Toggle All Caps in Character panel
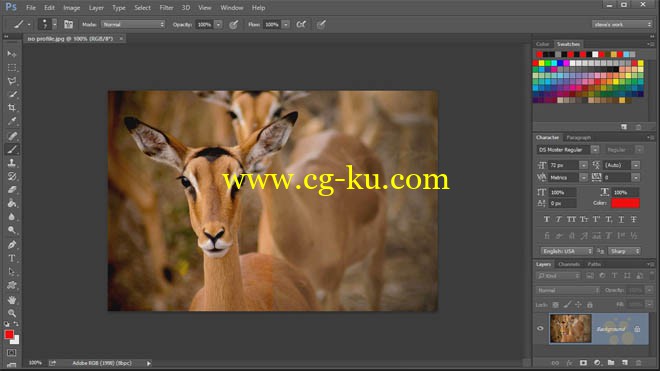Image resolution: width=660 pixels, height=371 pixels. click(x=571, y=219)
